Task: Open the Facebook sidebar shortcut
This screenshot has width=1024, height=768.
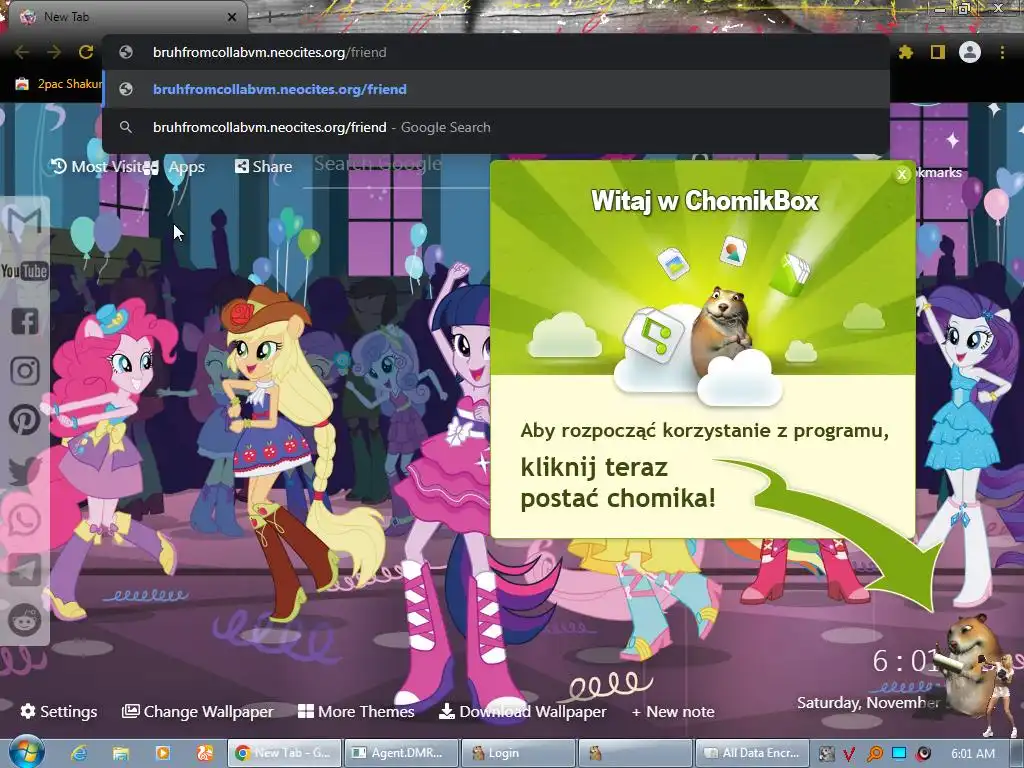Action: pyautogui.click(x=25, y=321)
